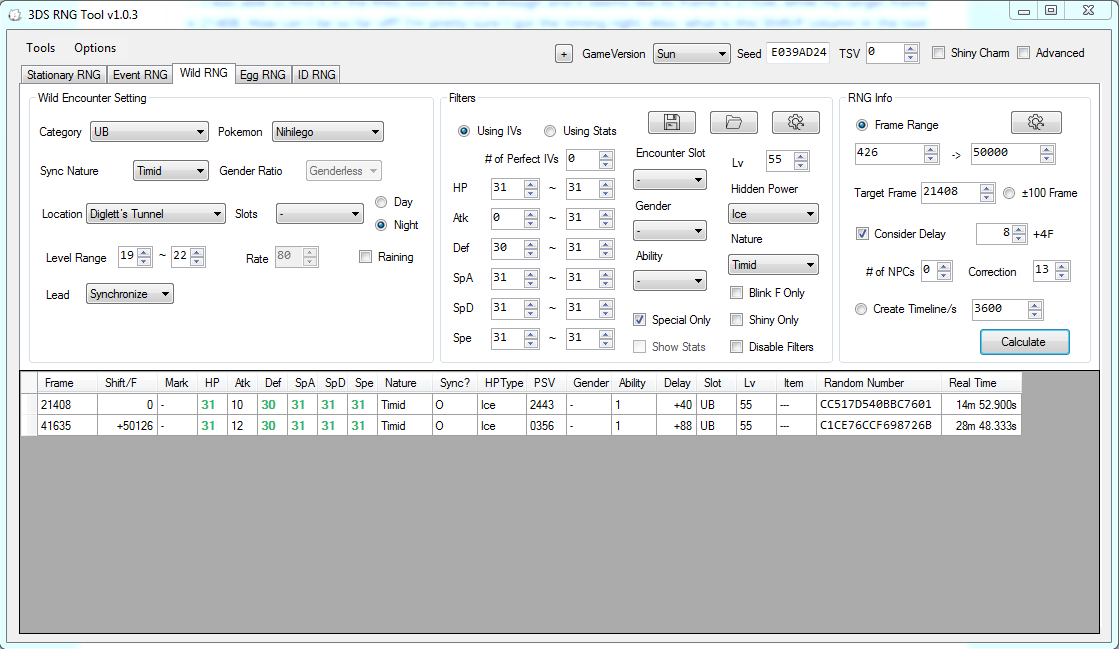Toggle the Consider Delay checkbox

pyautogui.click(x=862, y=233)
